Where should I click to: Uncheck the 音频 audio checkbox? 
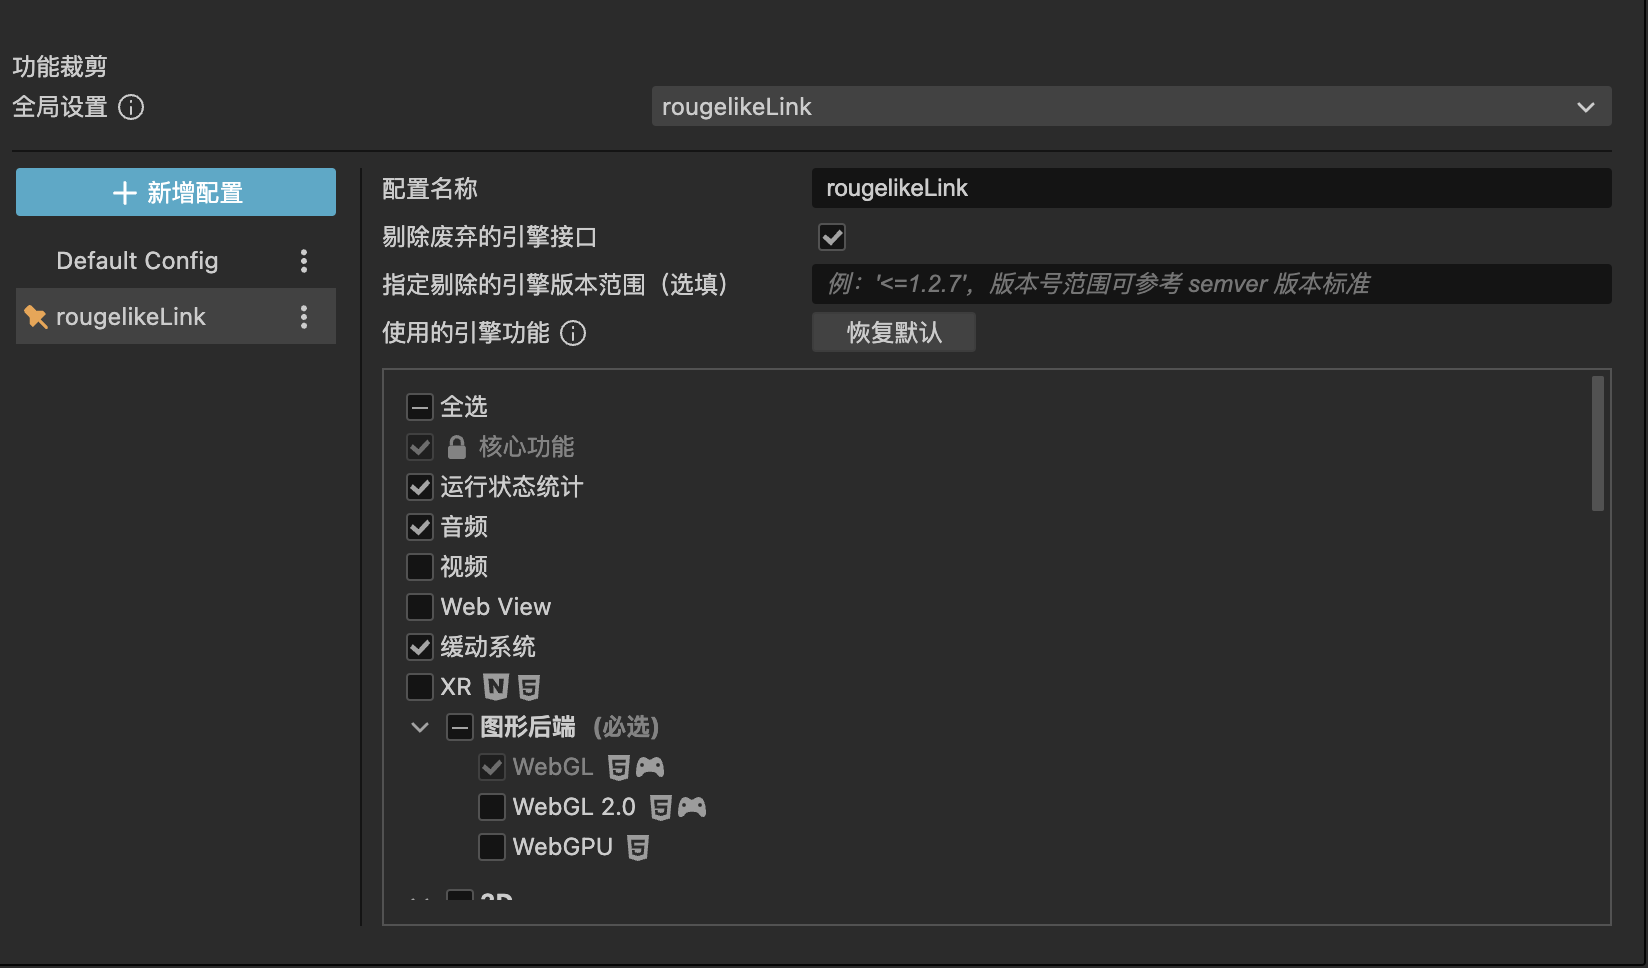420,527
